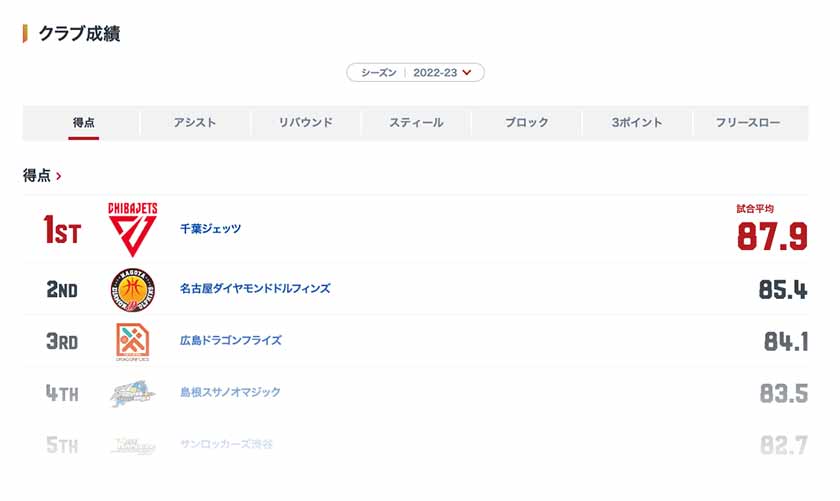Select the 得点 tab

point(84,123)
